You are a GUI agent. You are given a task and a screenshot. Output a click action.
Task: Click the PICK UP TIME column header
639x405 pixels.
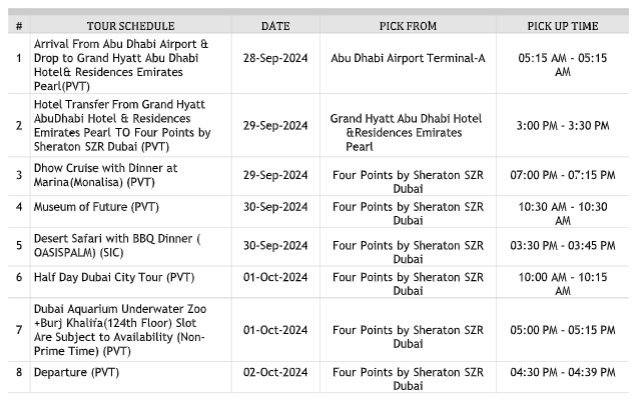pyautogui.click(x=563, y=26)
